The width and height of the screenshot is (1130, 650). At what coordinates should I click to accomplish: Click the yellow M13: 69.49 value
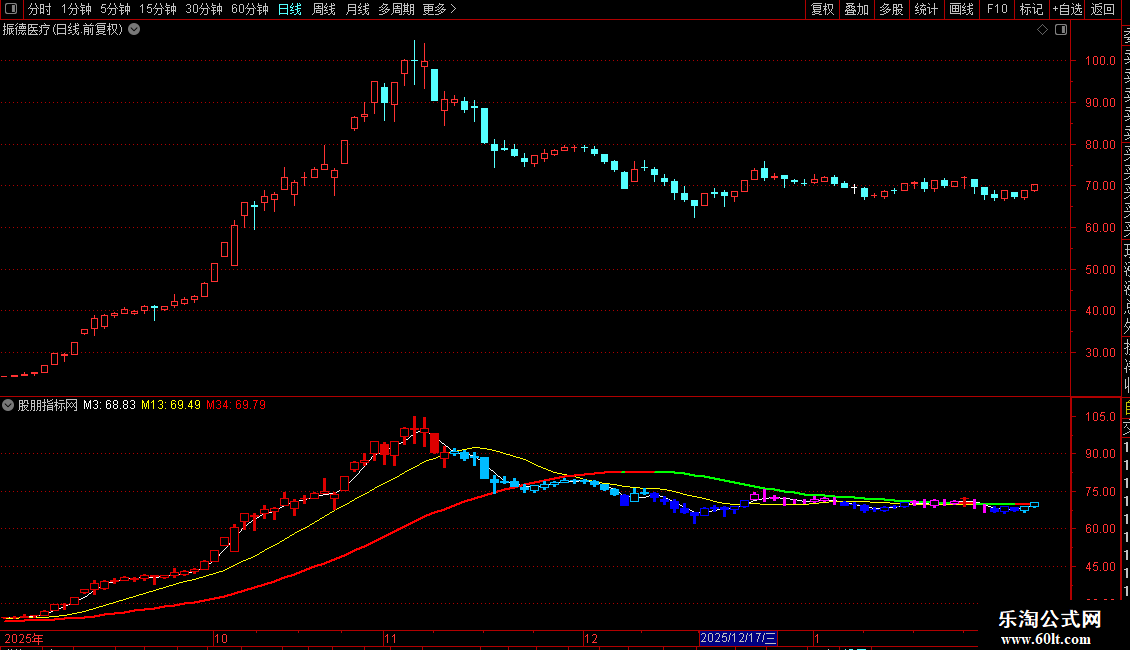point(171,405)
